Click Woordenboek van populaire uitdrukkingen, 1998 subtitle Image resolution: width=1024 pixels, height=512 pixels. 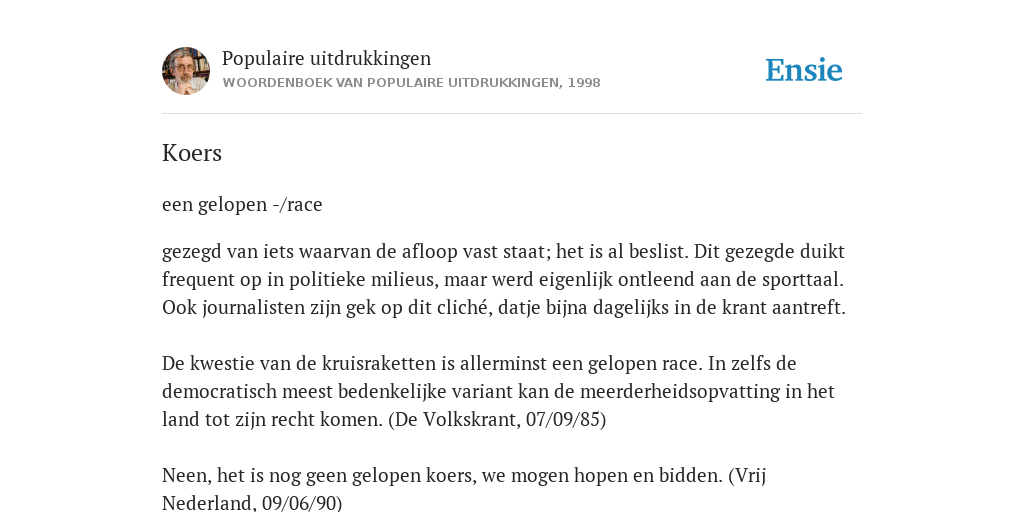pos(411,83)
